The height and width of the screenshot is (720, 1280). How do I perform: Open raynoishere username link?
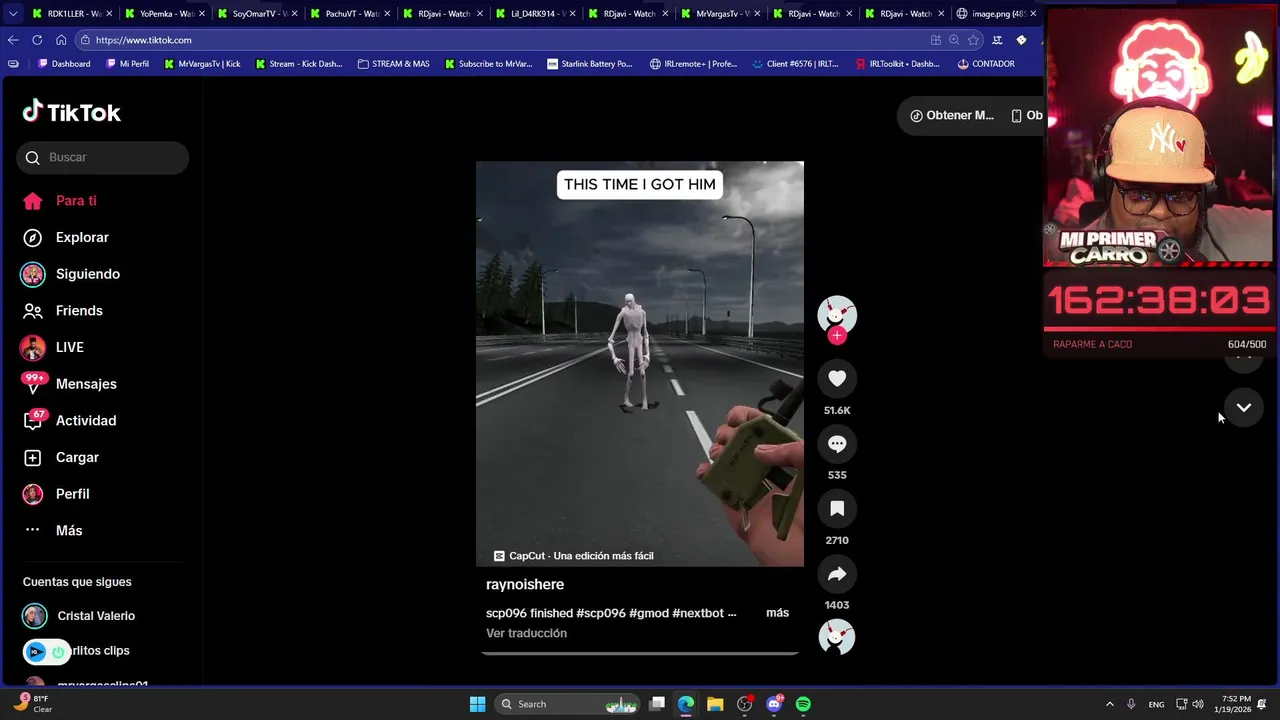525,584
